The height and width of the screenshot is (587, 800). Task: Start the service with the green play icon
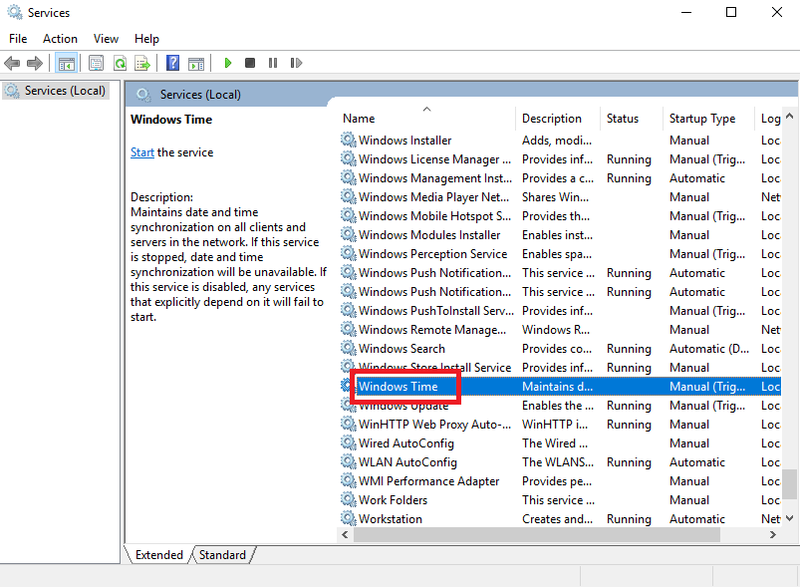(228, 63)
